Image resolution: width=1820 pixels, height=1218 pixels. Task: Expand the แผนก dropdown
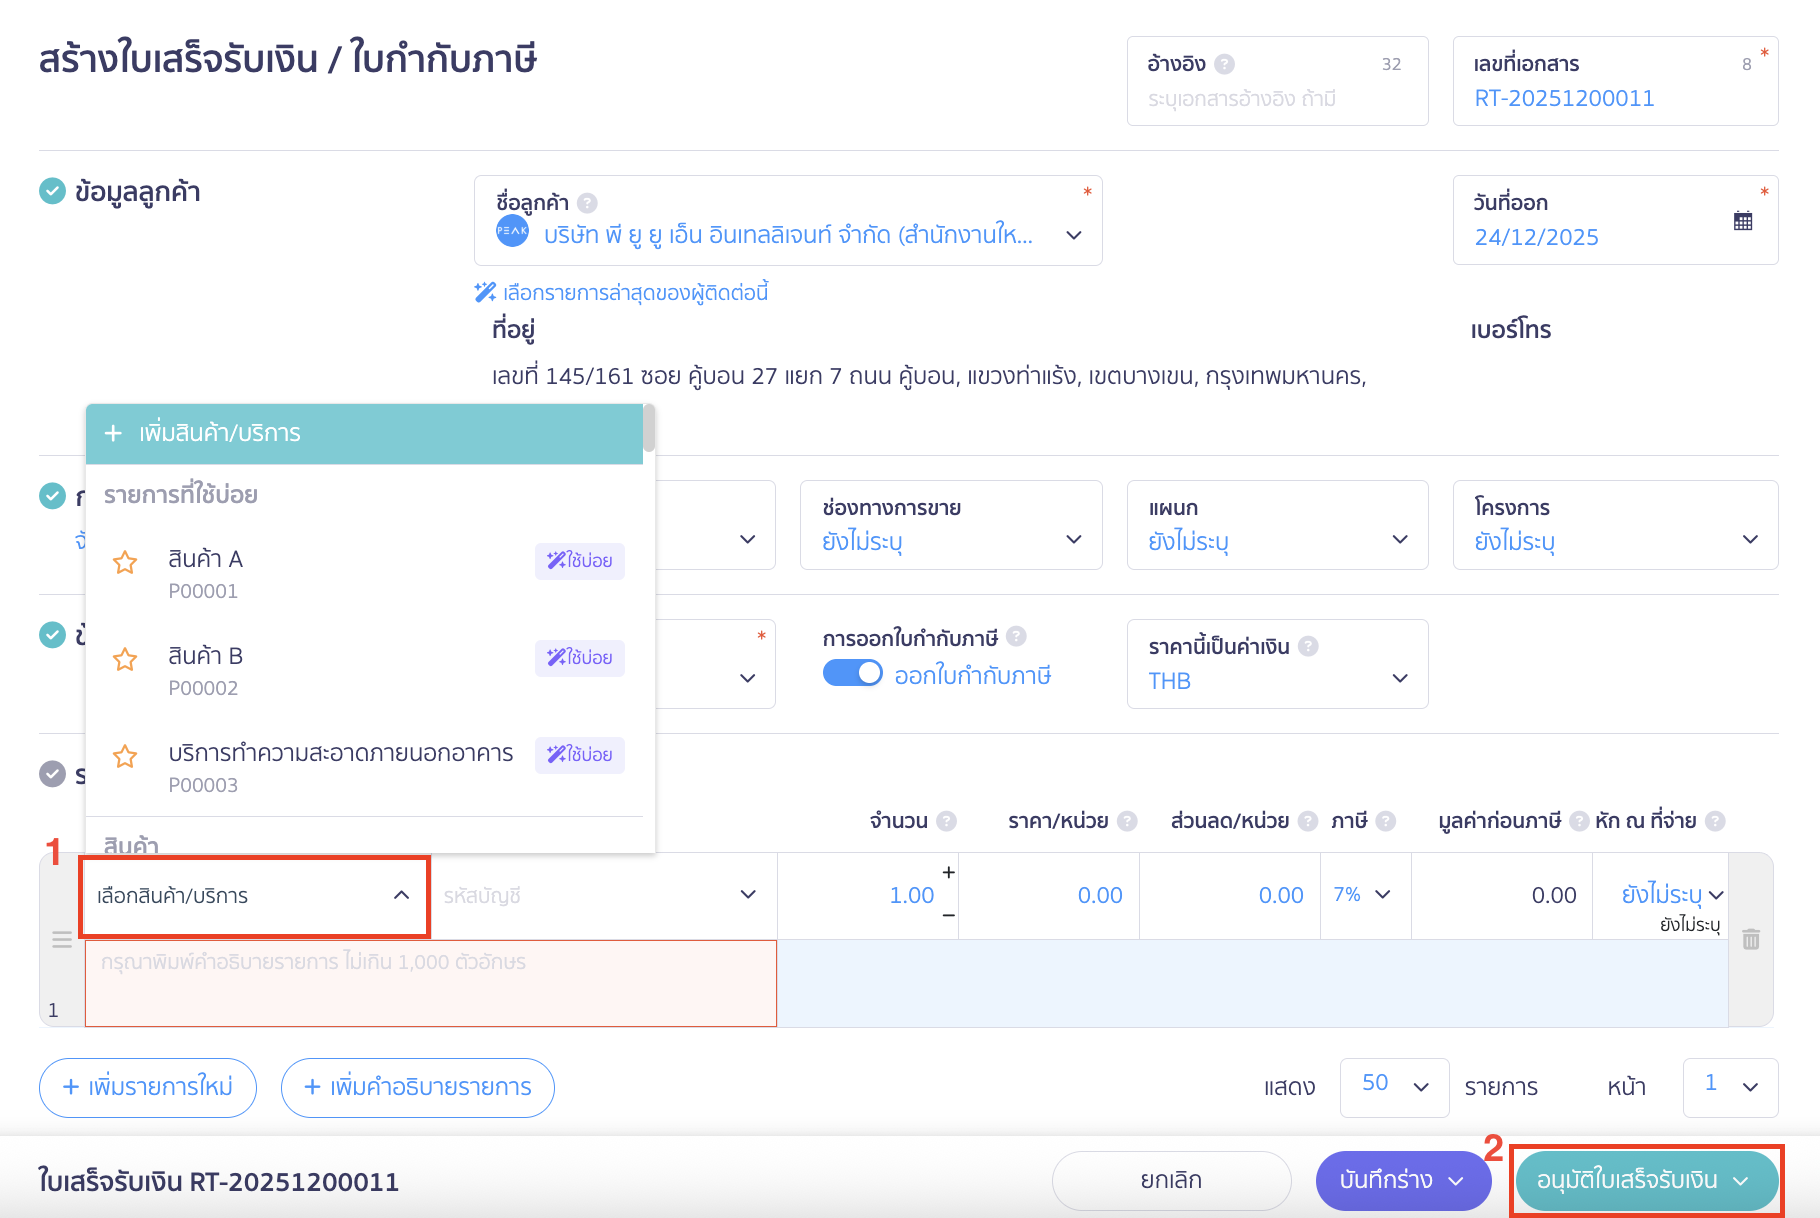pos(1277,526)
